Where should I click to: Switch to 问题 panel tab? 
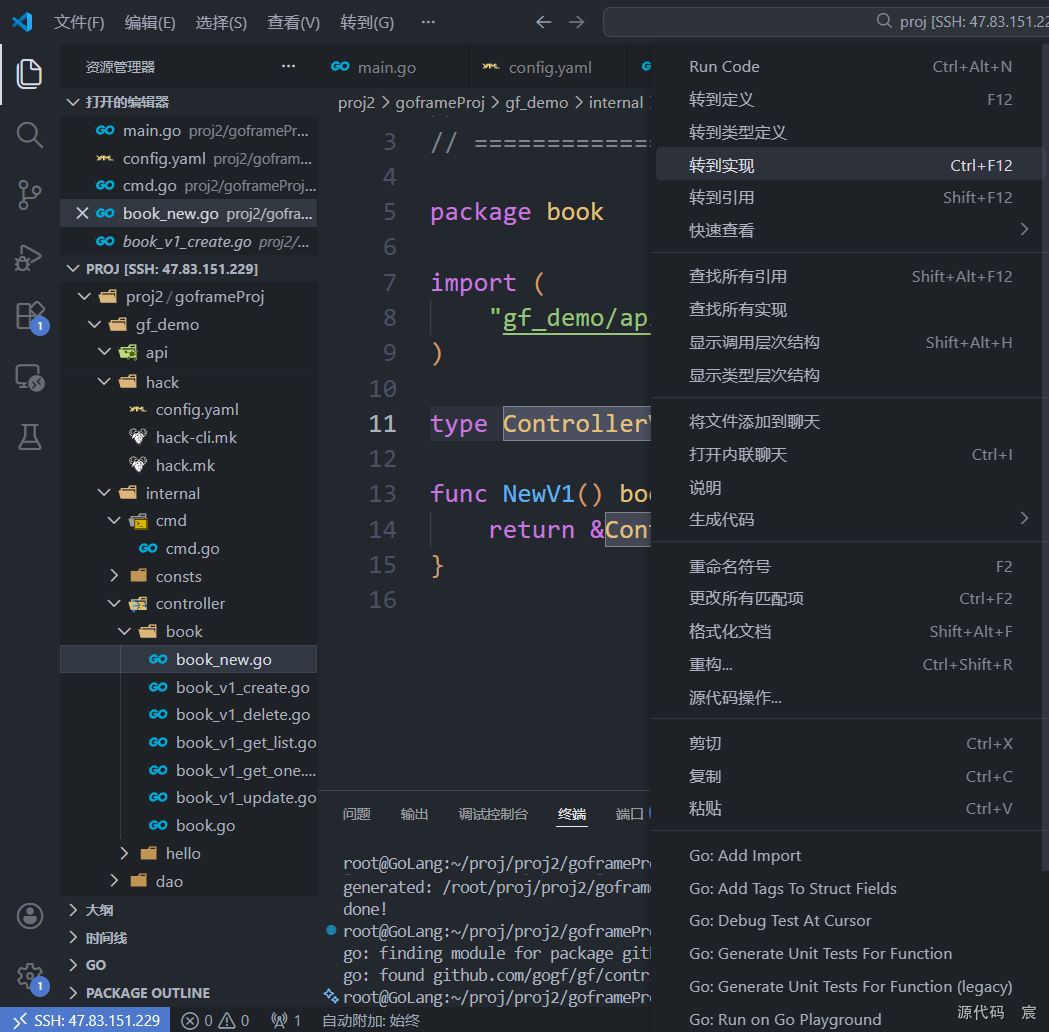[x=357, y=814]
